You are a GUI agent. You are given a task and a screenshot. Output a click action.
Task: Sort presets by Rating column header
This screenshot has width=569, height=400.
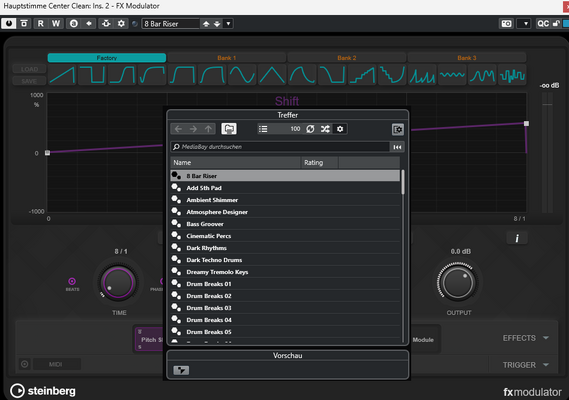320,163
